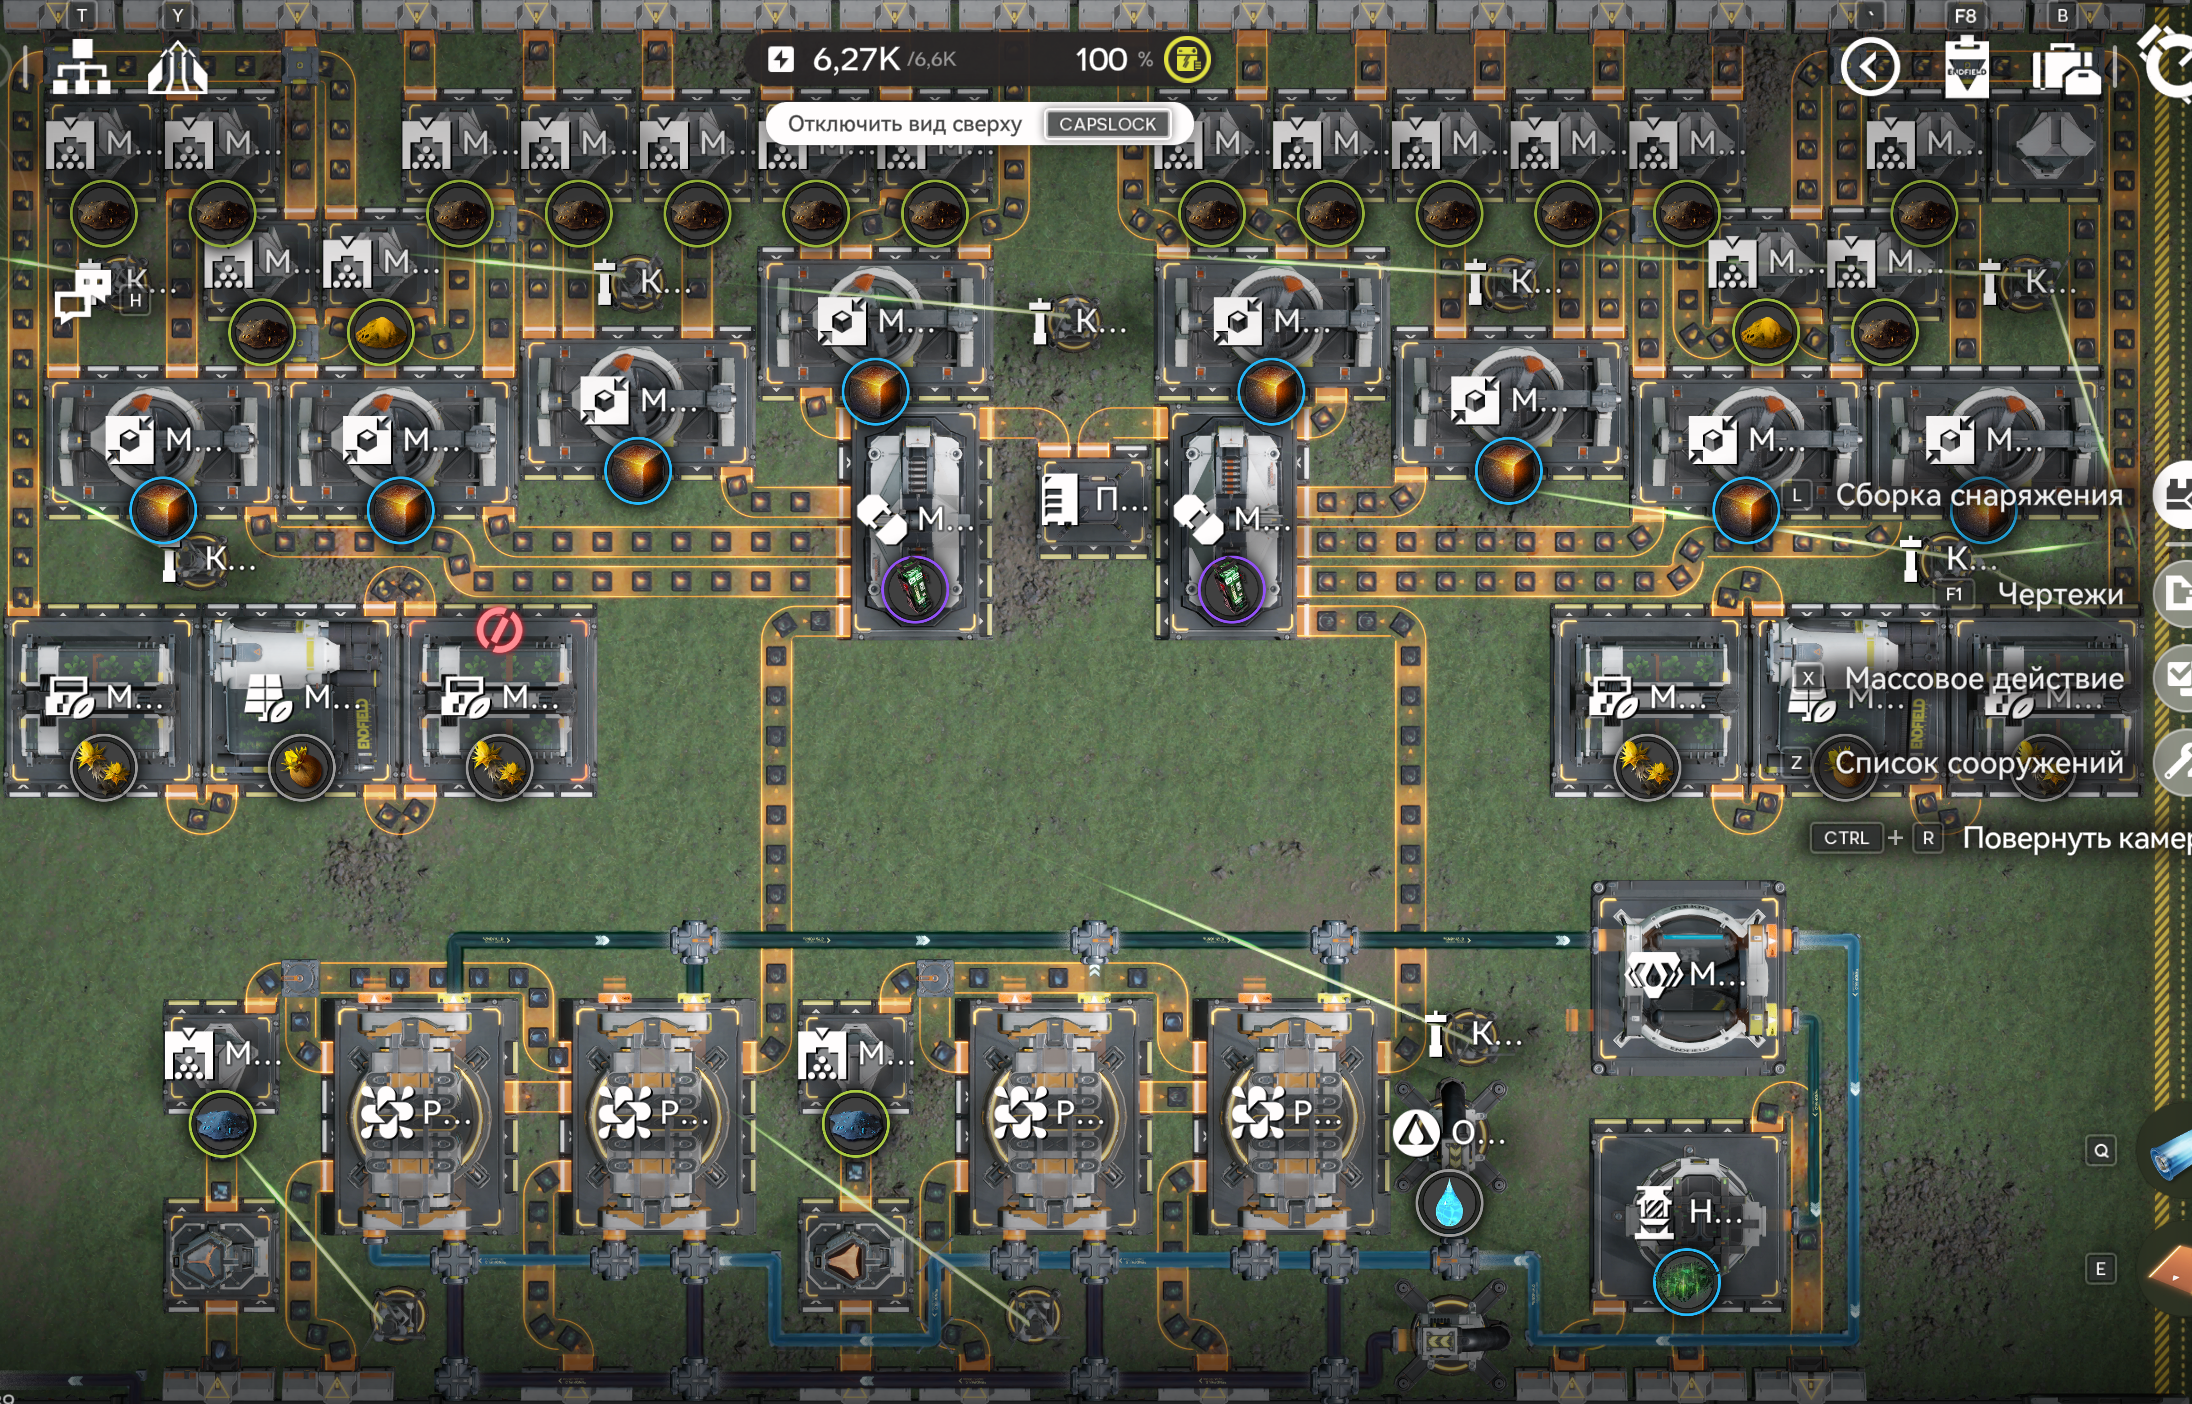Click the blue ore icon under the bottom-left miner
Image resolution: width=2192 pixels, height=1404 pixels.
222,1125
